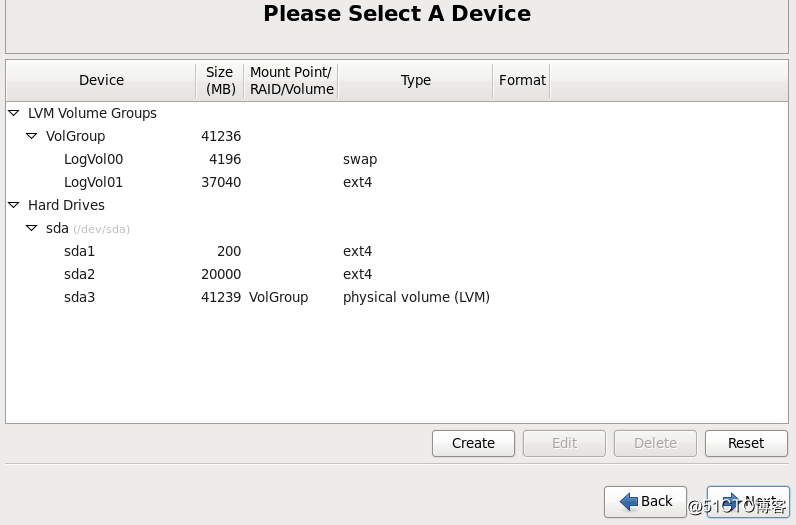Click the ext4 type of sda2

(357, 274)
